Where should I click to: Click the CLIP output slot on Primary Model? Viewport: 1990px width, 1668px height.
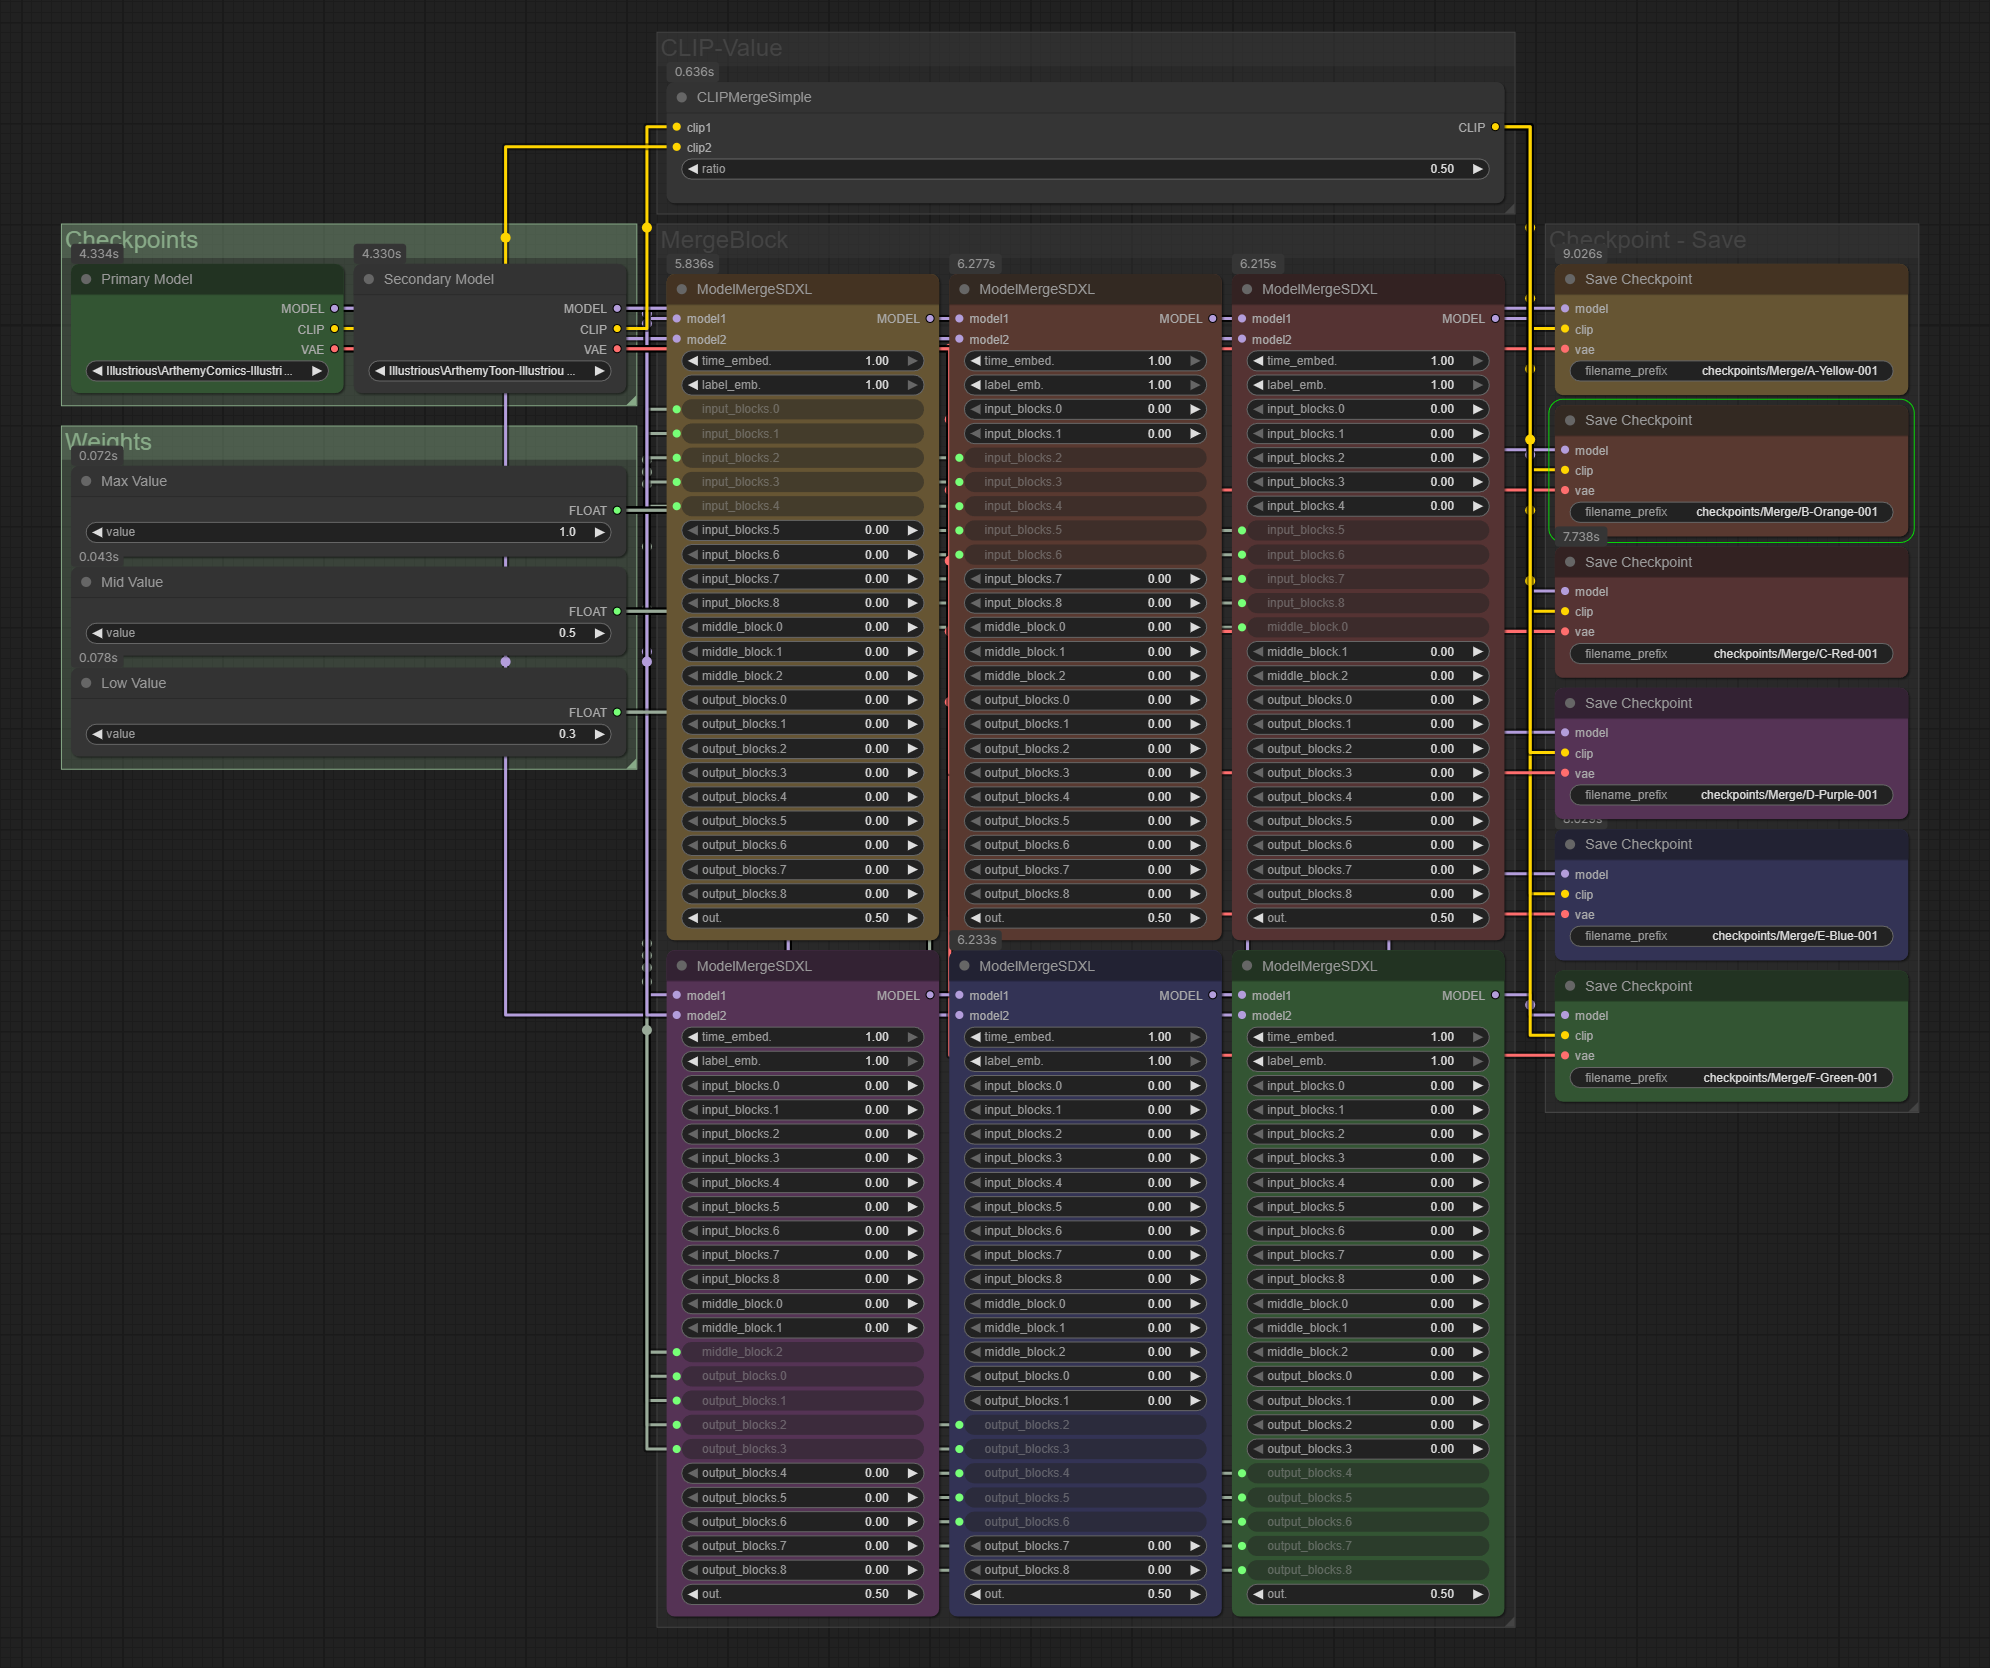coord(334,329)
